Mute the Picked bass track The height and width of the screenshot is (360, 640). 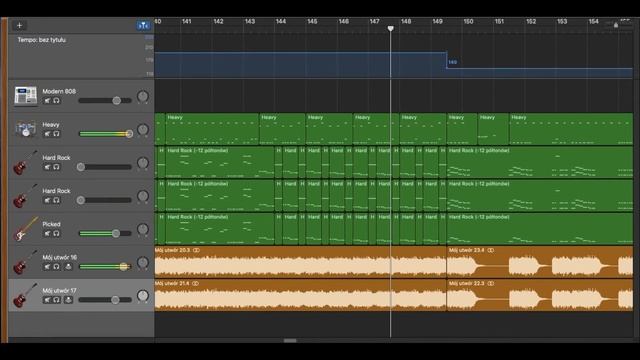(47, 233)
